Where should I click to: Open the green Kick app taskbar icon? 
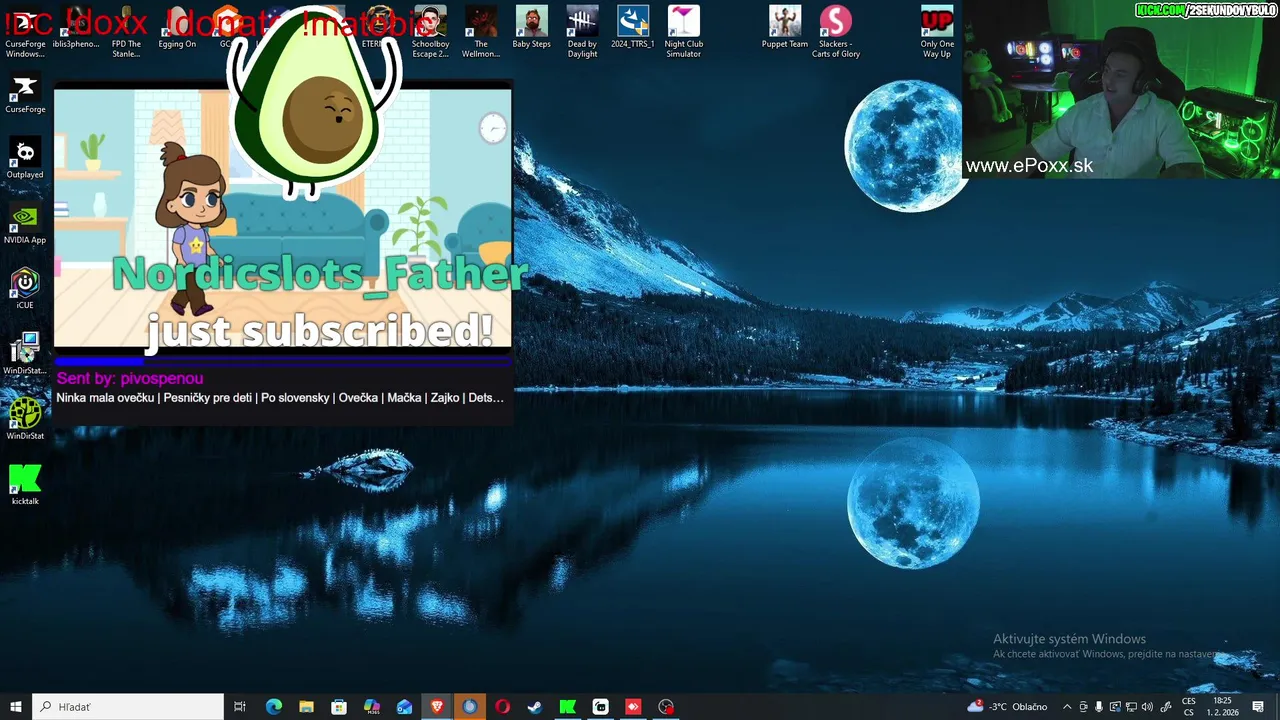pyautogui.click(x=568, y=707)
